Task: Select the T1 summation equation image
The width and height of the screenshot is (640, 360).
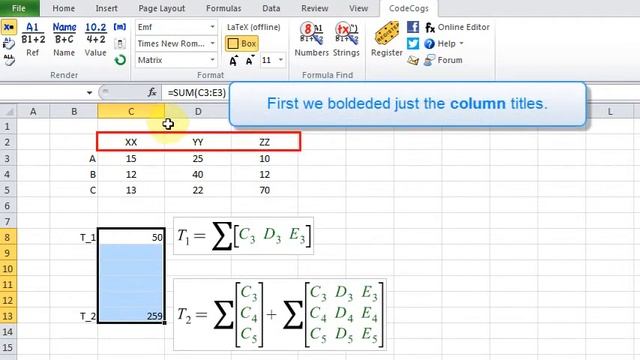Action: 244,236
